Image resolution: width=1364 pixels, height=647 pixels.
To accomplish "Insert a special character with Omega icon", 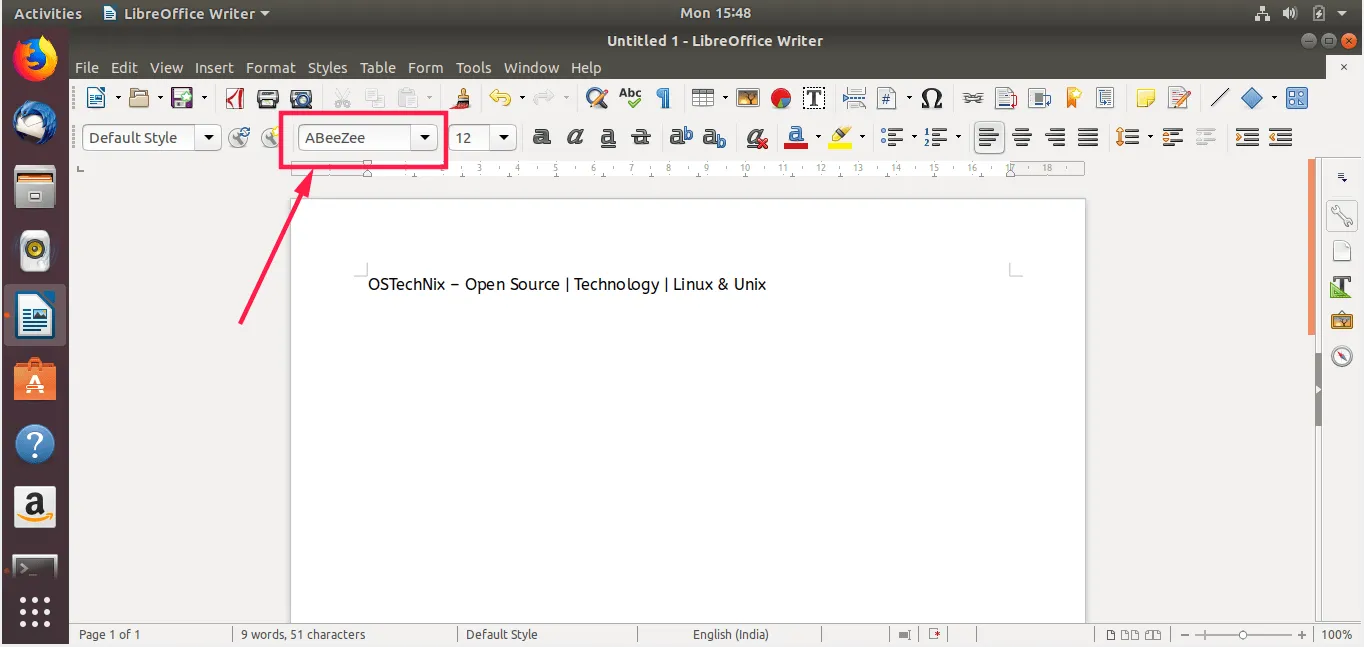I will pyautogui.click(x=931, y=98).
